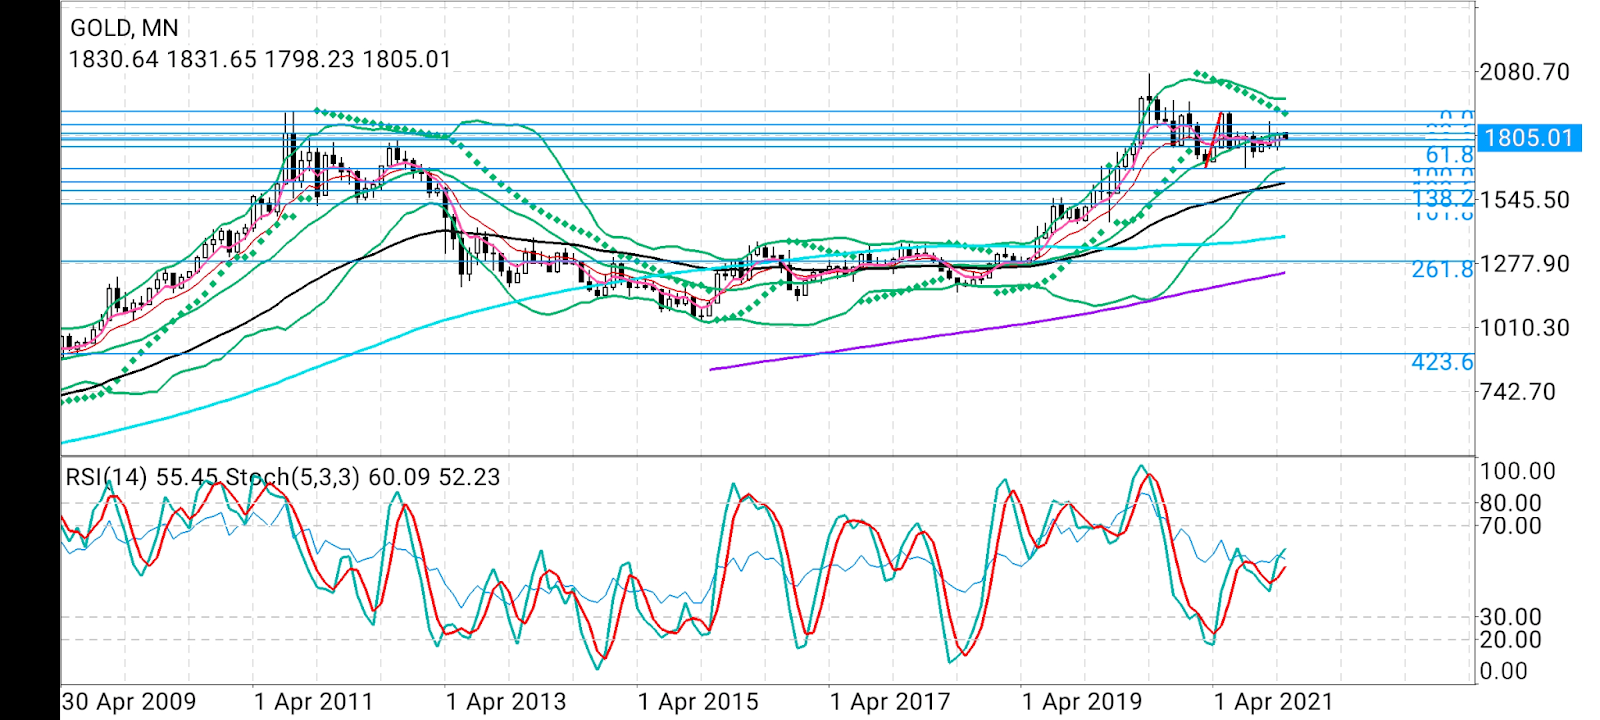Tap the OHLC price values line

coord(259,59)
